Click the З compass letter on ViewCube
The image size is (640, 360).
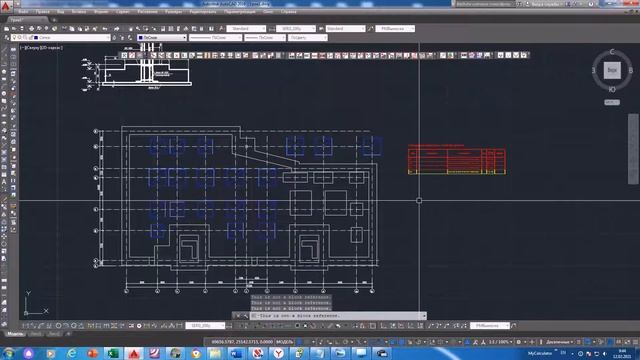pyautogui.click(x=593, y=71)
